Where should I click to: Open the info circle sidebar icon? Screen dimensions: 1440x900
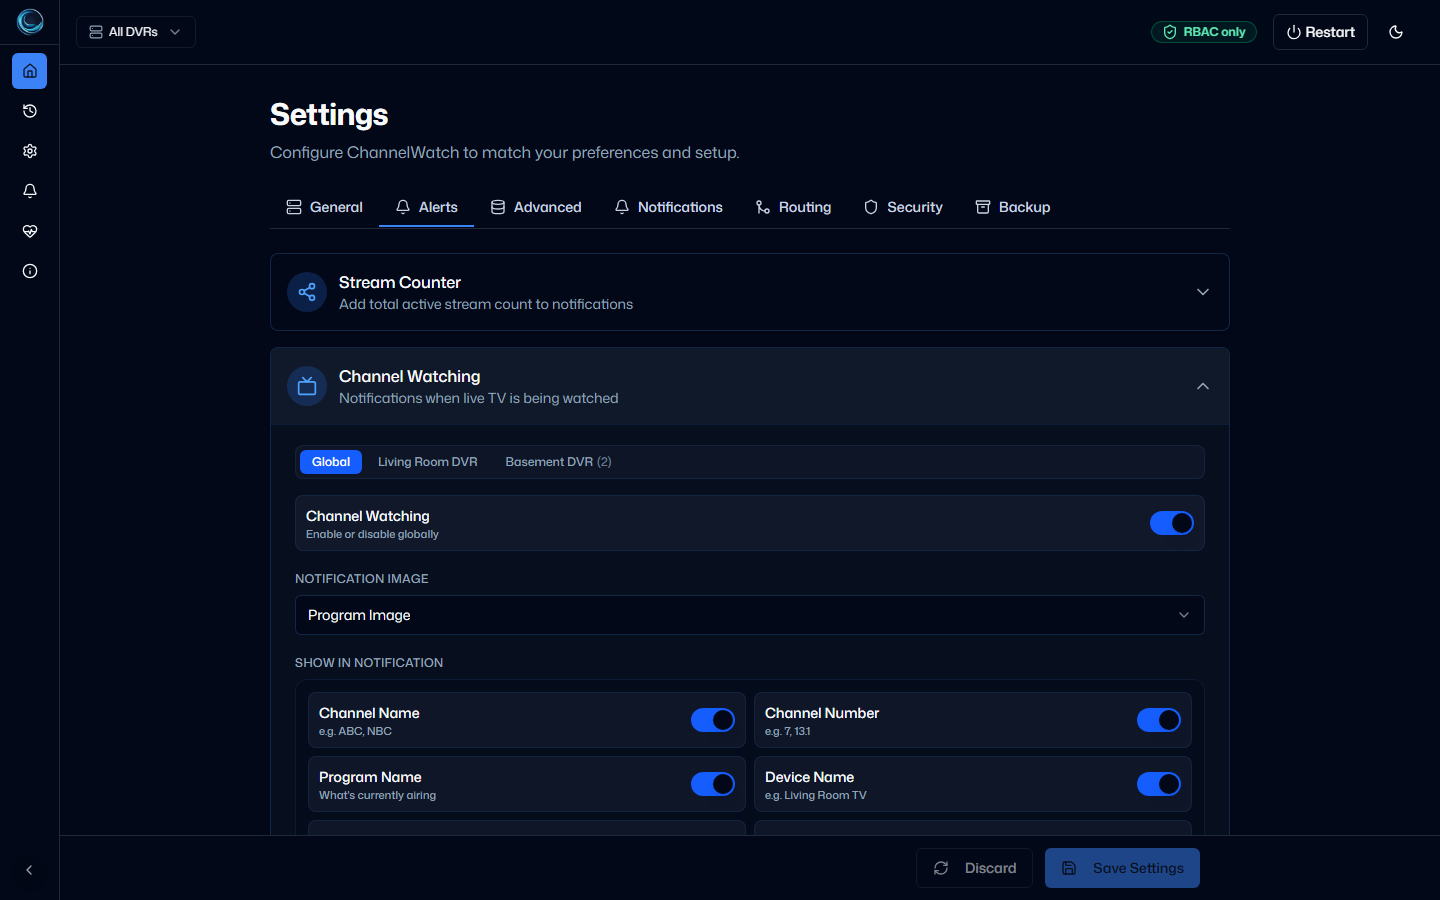[30, 271]
